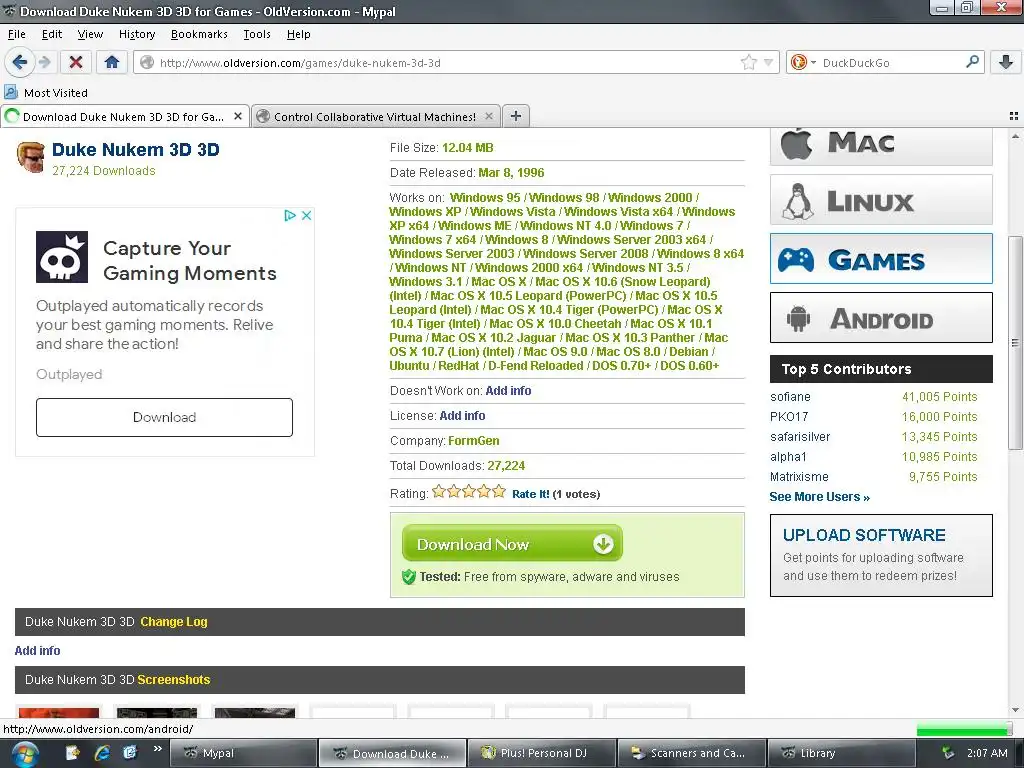Screen dimensions: 1024x768
Task: Select the Linux penguin platform button
Action: click(881, 200)
